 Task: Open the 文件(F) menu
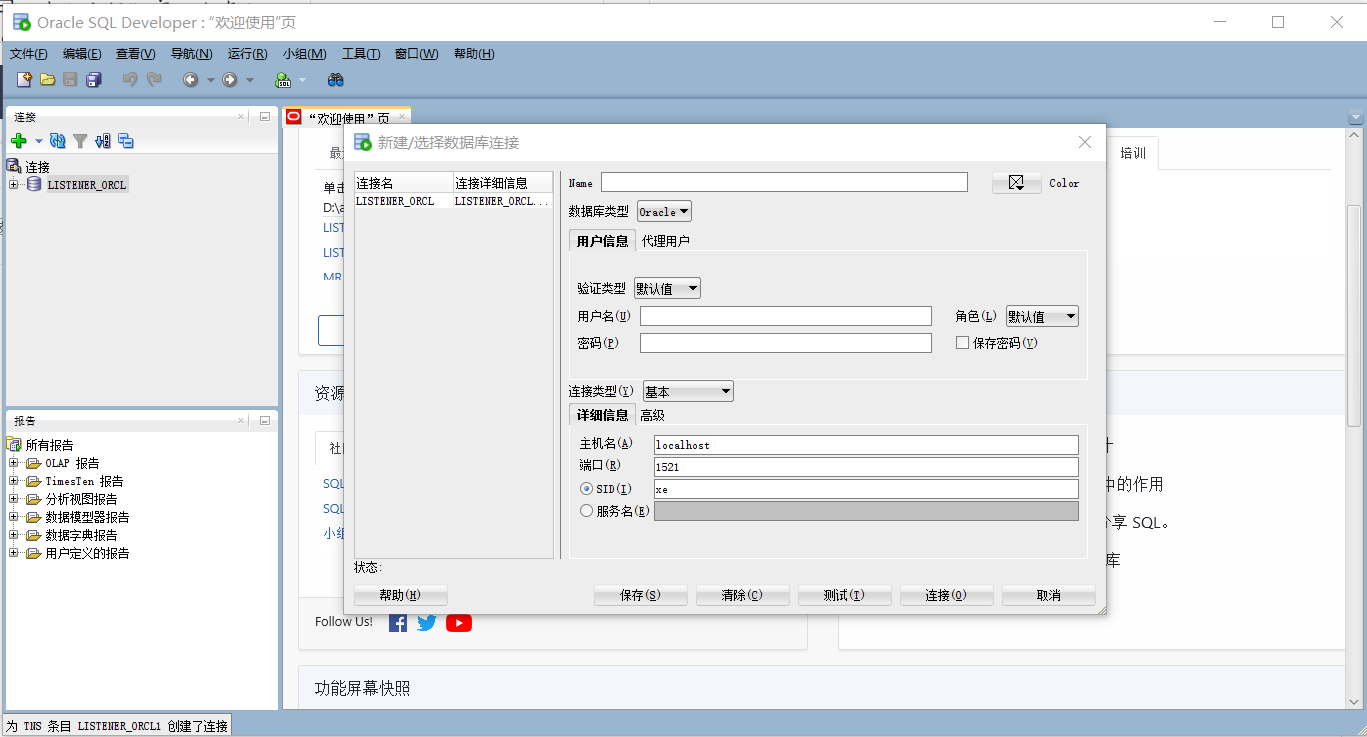coord(29,54)
